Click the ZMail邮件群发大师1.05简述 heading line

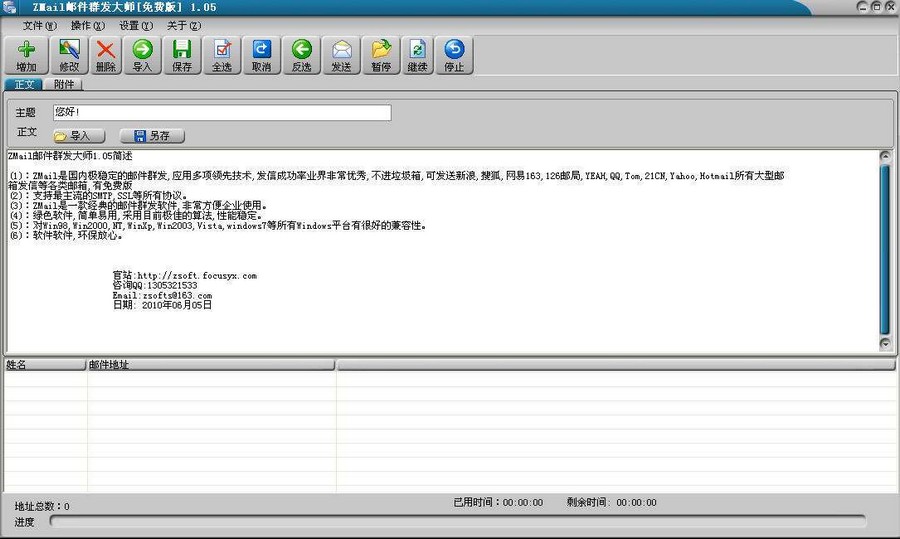tap(70, 156)
